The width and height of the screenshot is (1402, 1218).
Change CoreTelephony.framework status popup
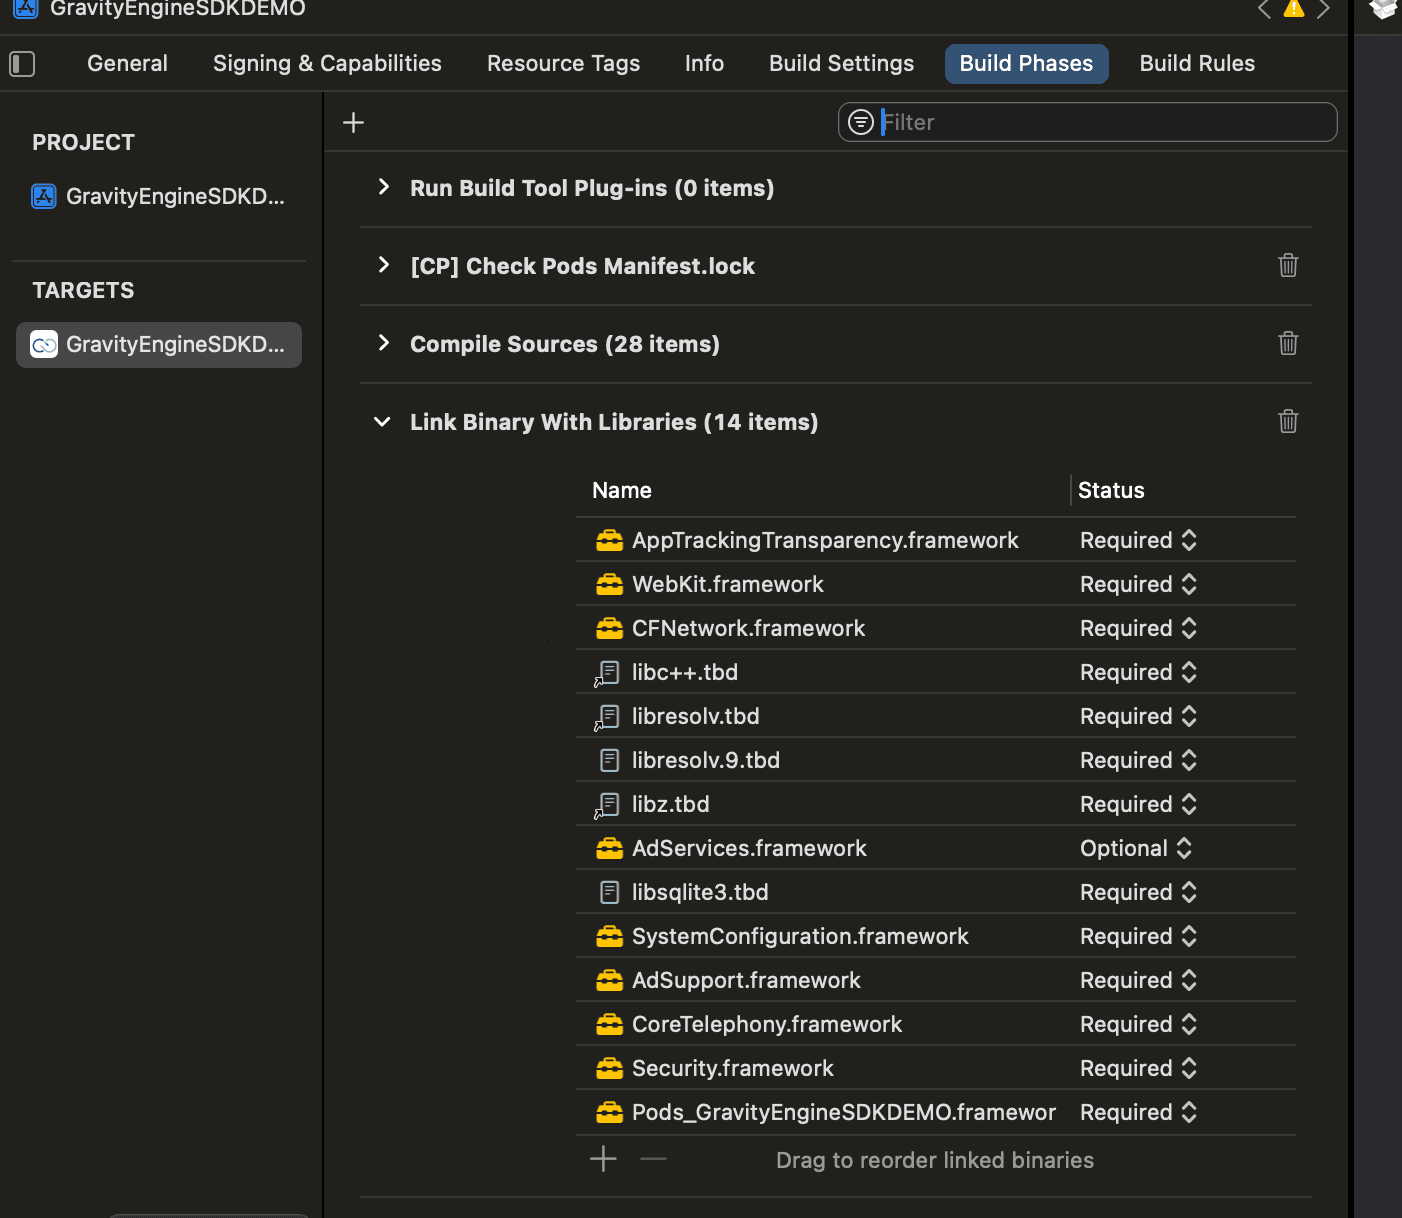[1138, 1025]
